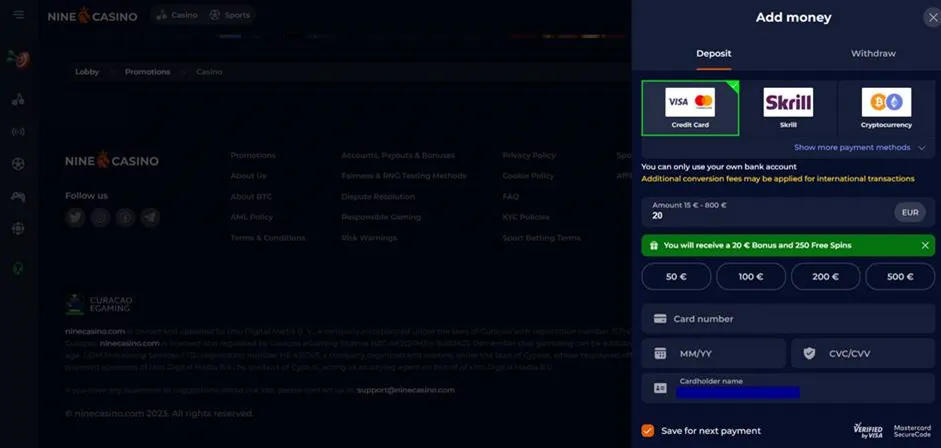Click the CVC/CVV field
The width and height of the screenshot is (941, 448).
tap(863, 354)
